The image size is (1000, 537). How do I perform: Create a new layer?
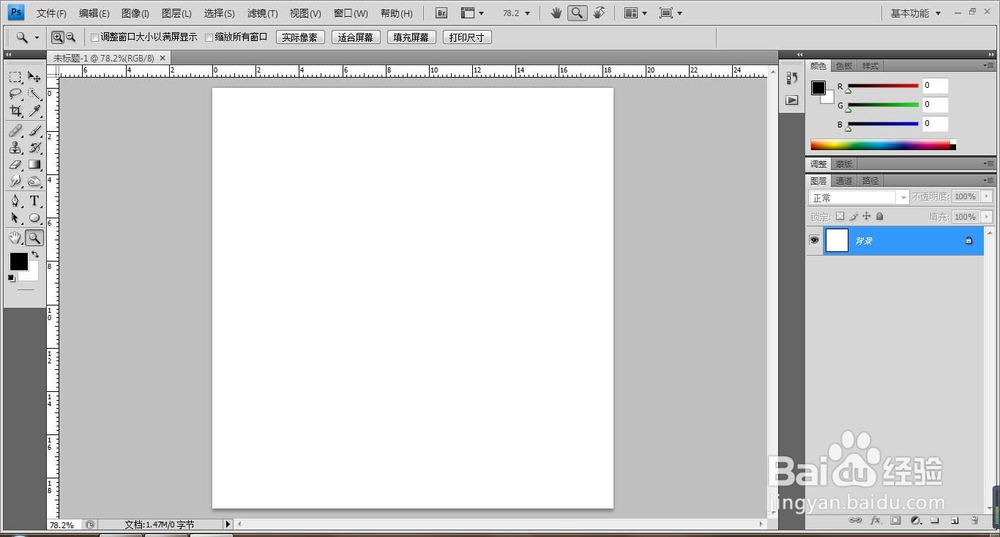pos(955,520)
